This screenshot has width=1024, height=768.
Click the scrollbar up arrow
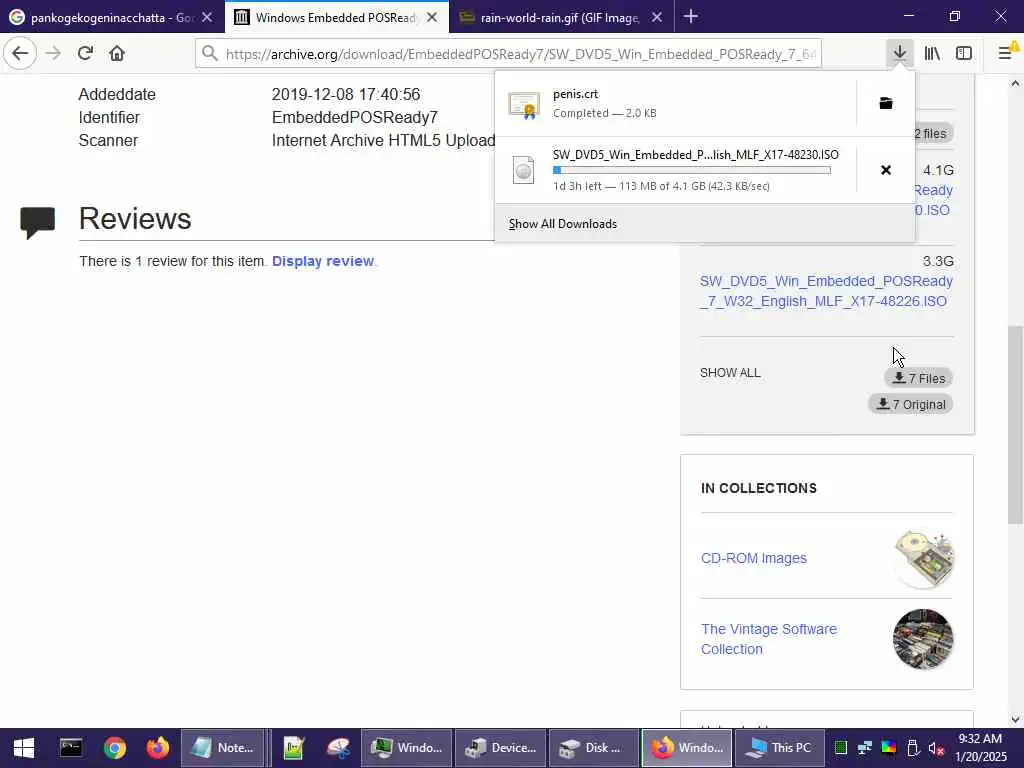[1015, 83]
